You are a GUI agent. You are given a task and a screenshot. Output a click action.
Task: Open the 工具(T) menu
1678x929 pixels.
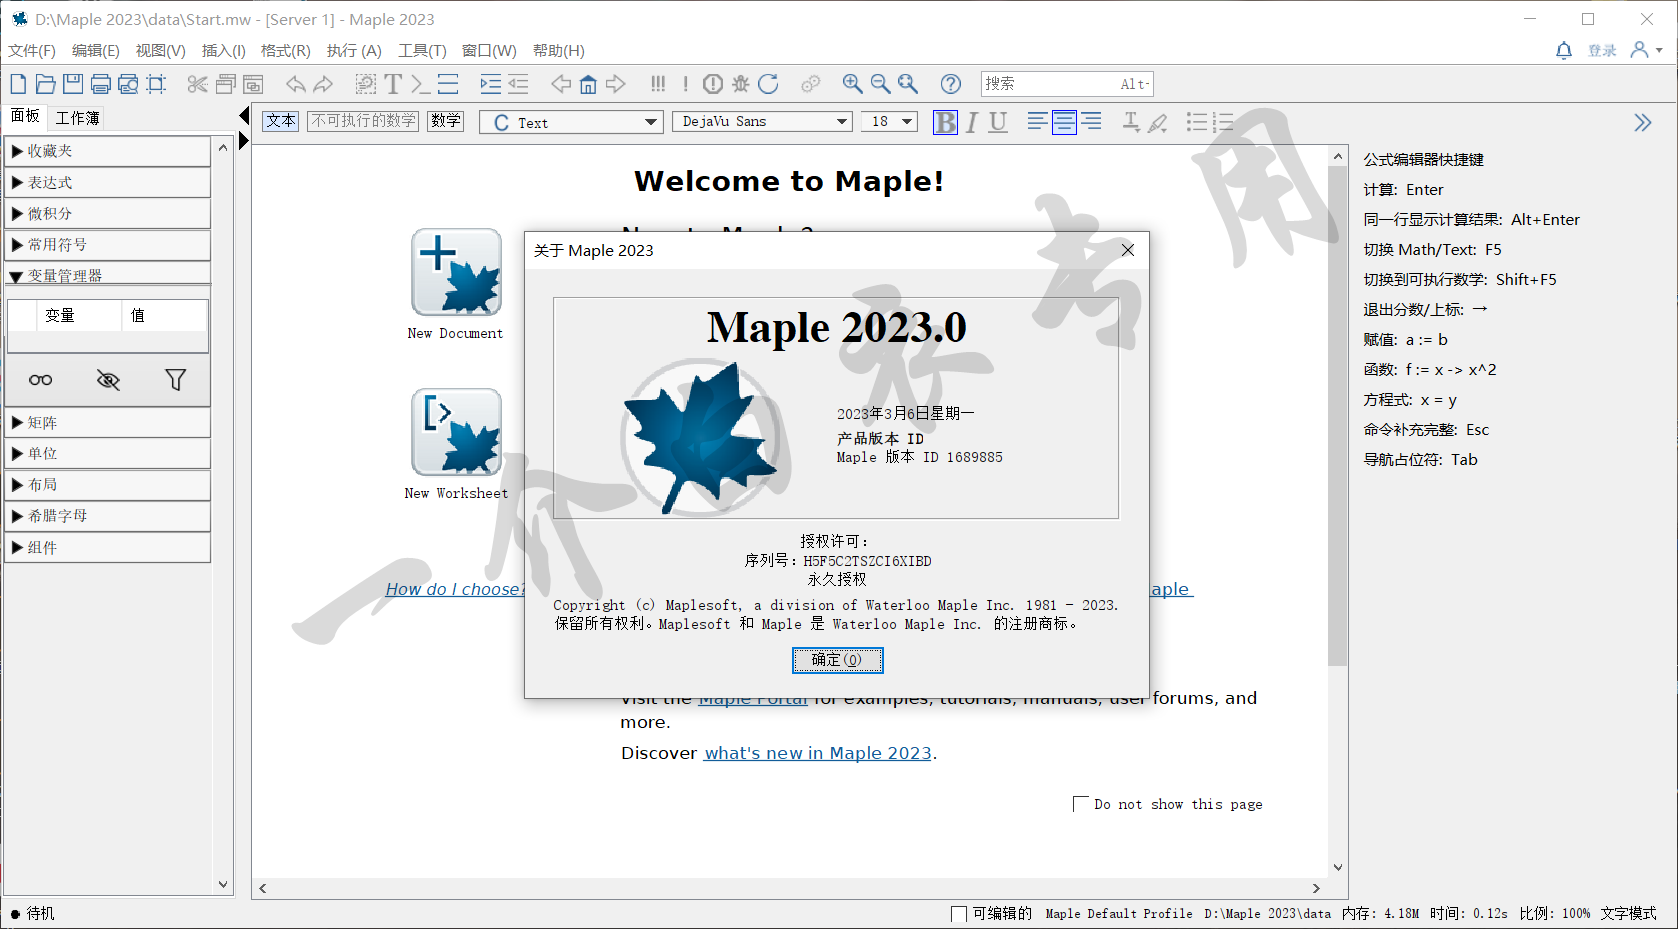pyautogui.click(x=422, y=51)
